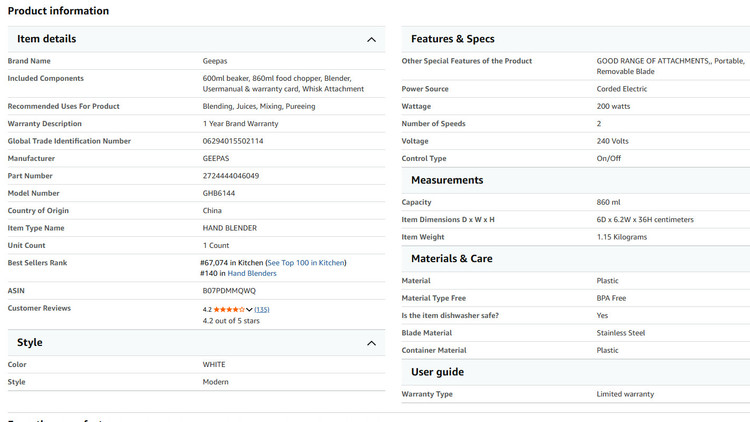Image resolution: width=750 pixels, height=422 pixels.
Task: Select the BPA Free value
Action: (x=611, y=298)
